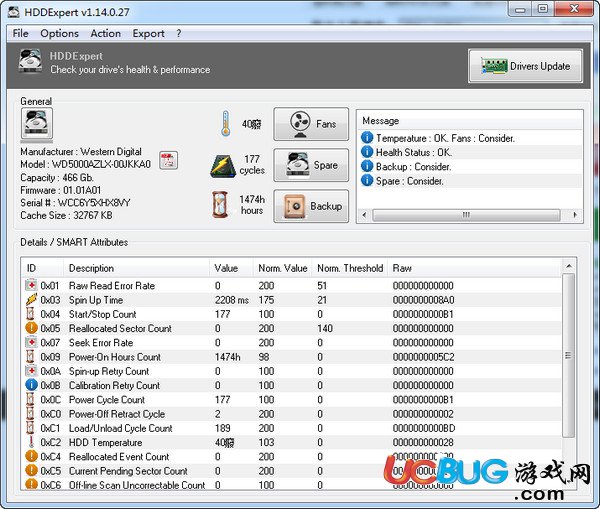Sort by the Description column header

[x=136, y=268]
